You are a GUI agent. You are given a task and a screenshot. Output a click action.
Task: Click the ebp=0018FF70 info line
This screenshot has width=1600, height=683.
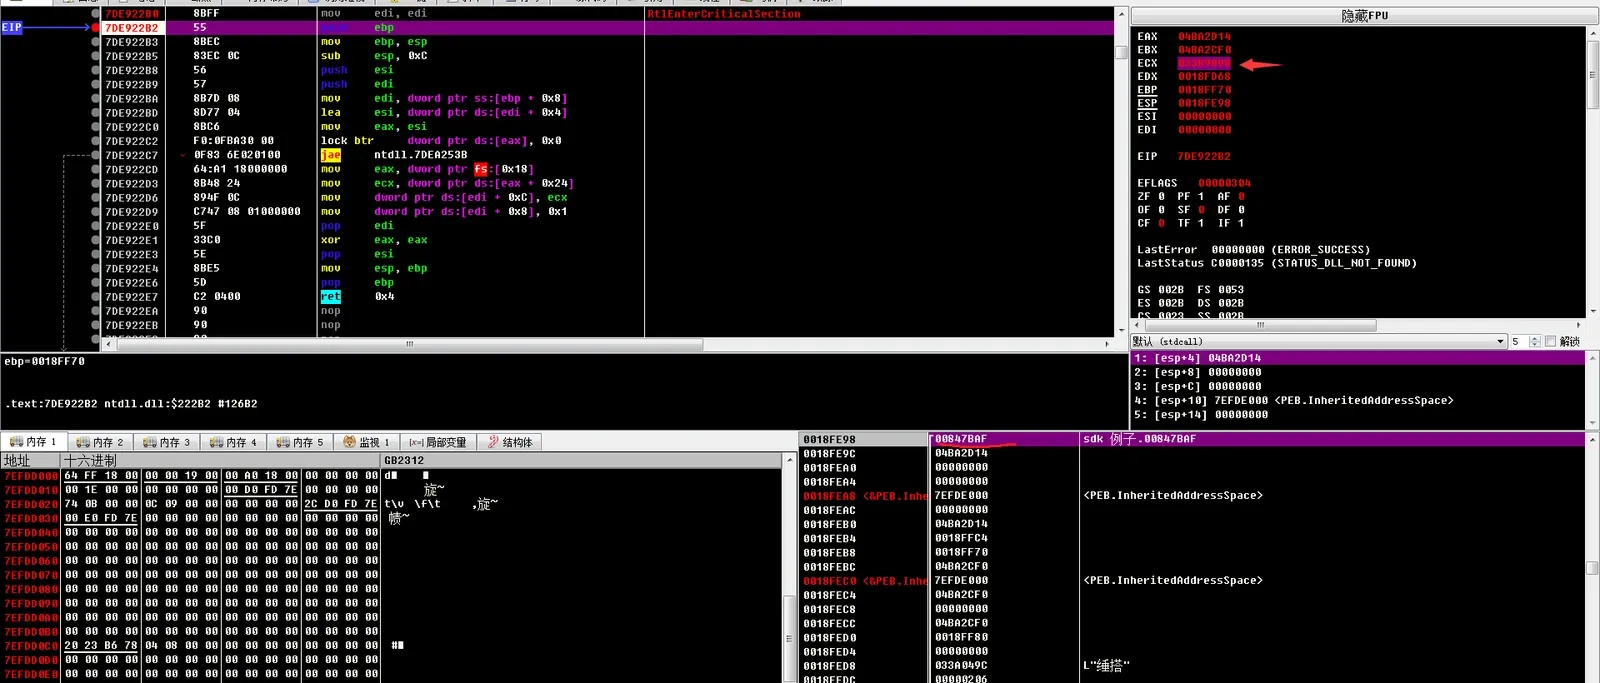[x=45, y=362]
